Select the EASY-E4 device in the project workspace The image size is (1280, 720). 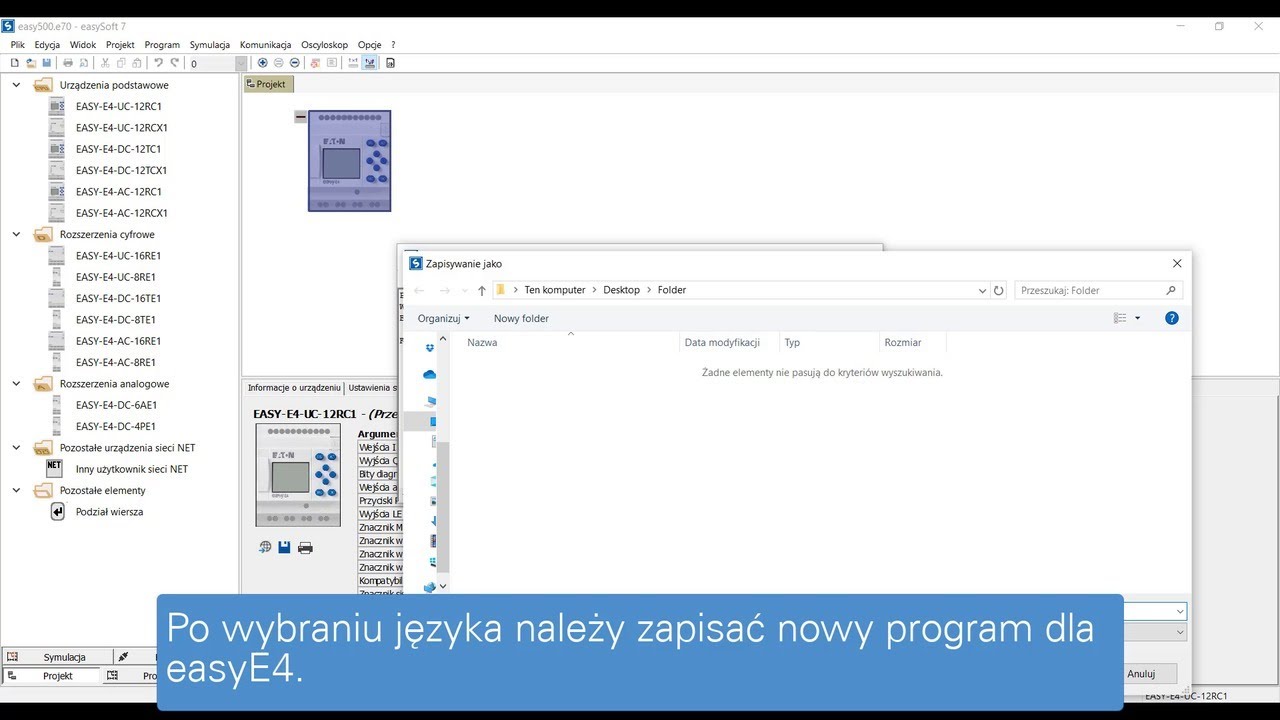(x=349, y=161)
